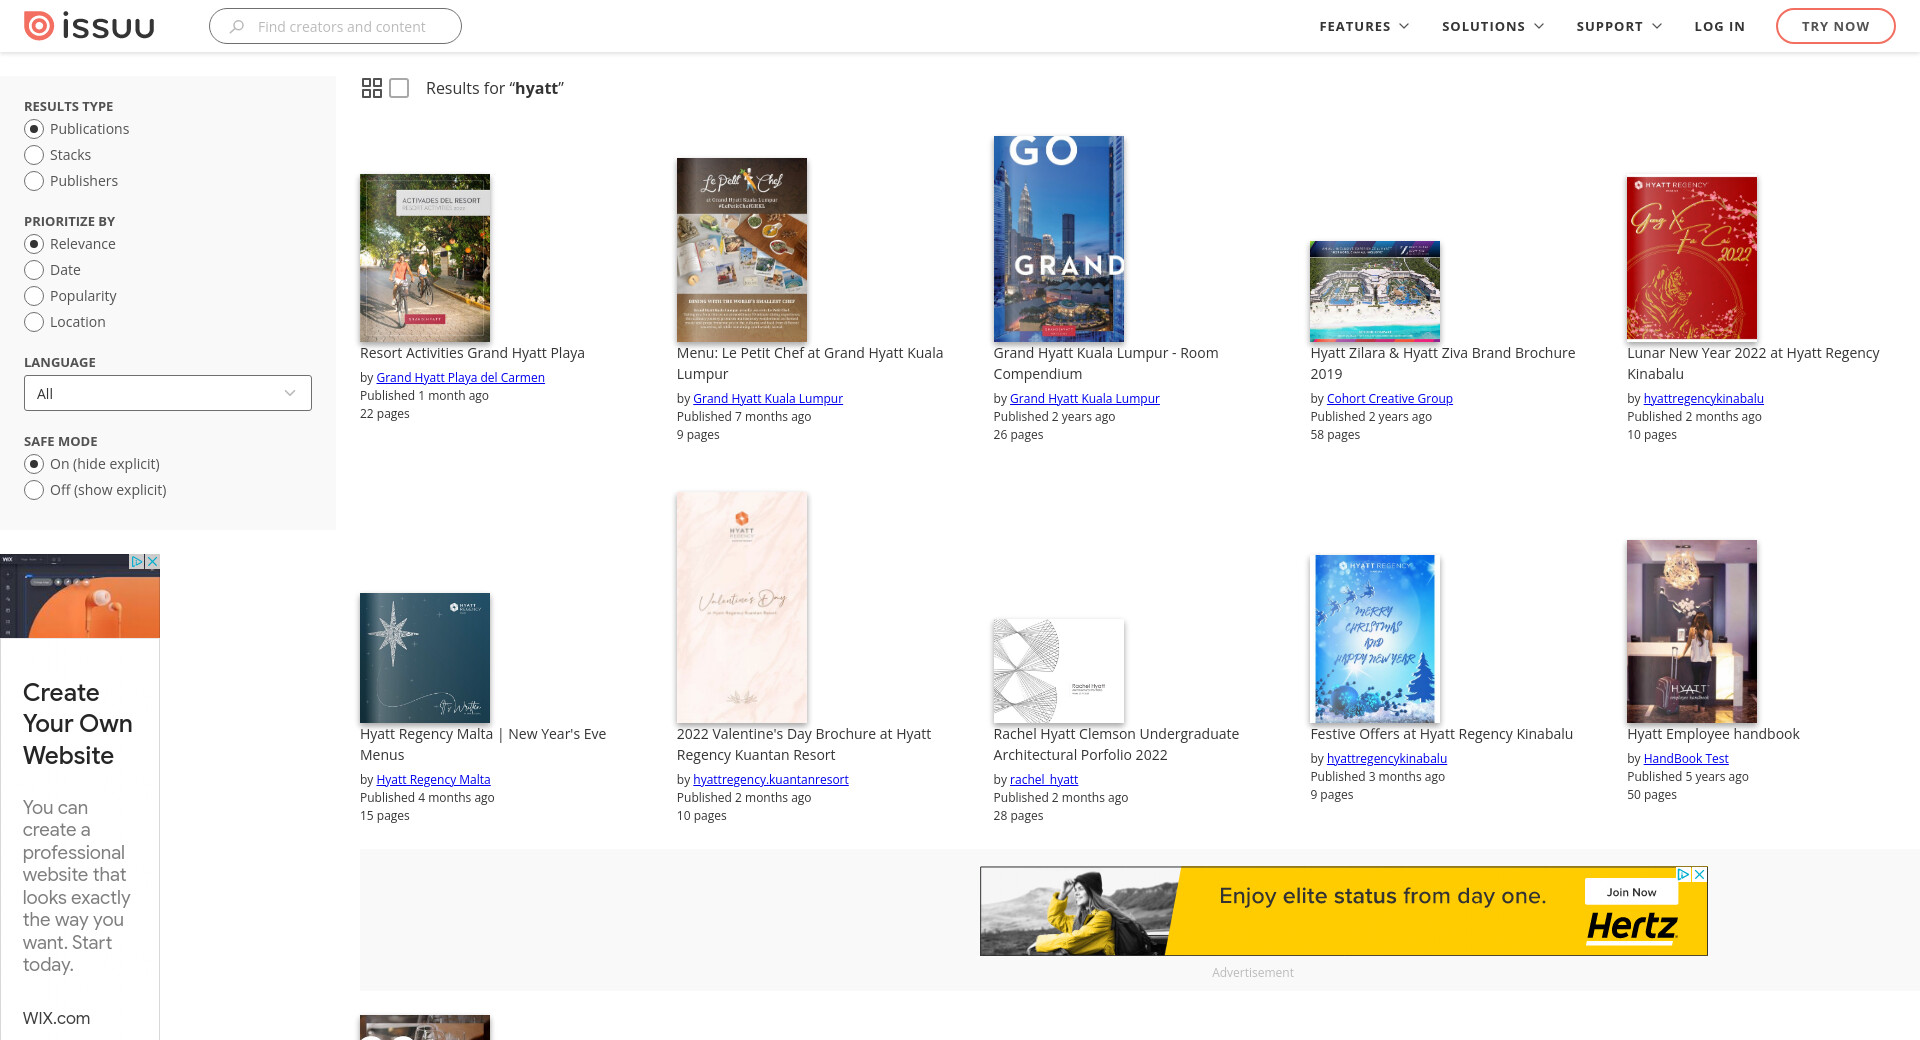
Task: Close the Hertz banner ad
Action: (1699, 874)
